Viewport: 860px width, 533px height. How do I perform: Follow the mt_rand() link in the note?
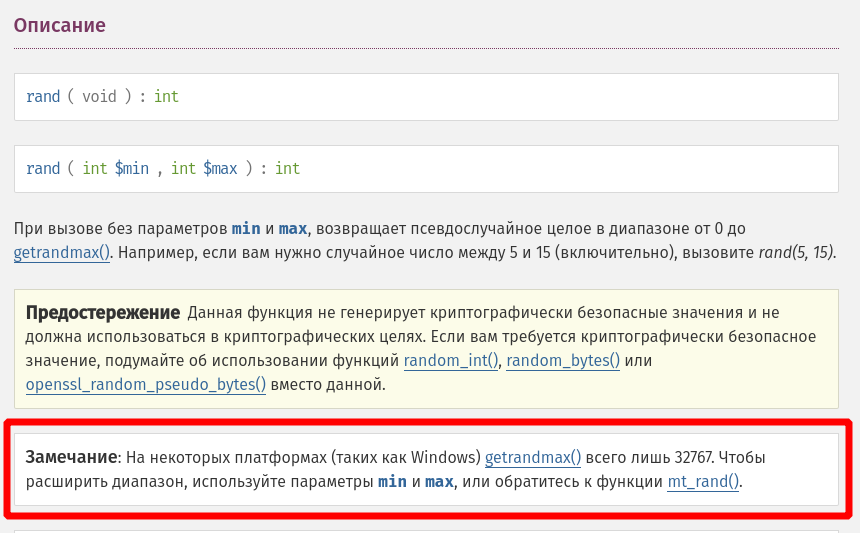click(703, 482)
